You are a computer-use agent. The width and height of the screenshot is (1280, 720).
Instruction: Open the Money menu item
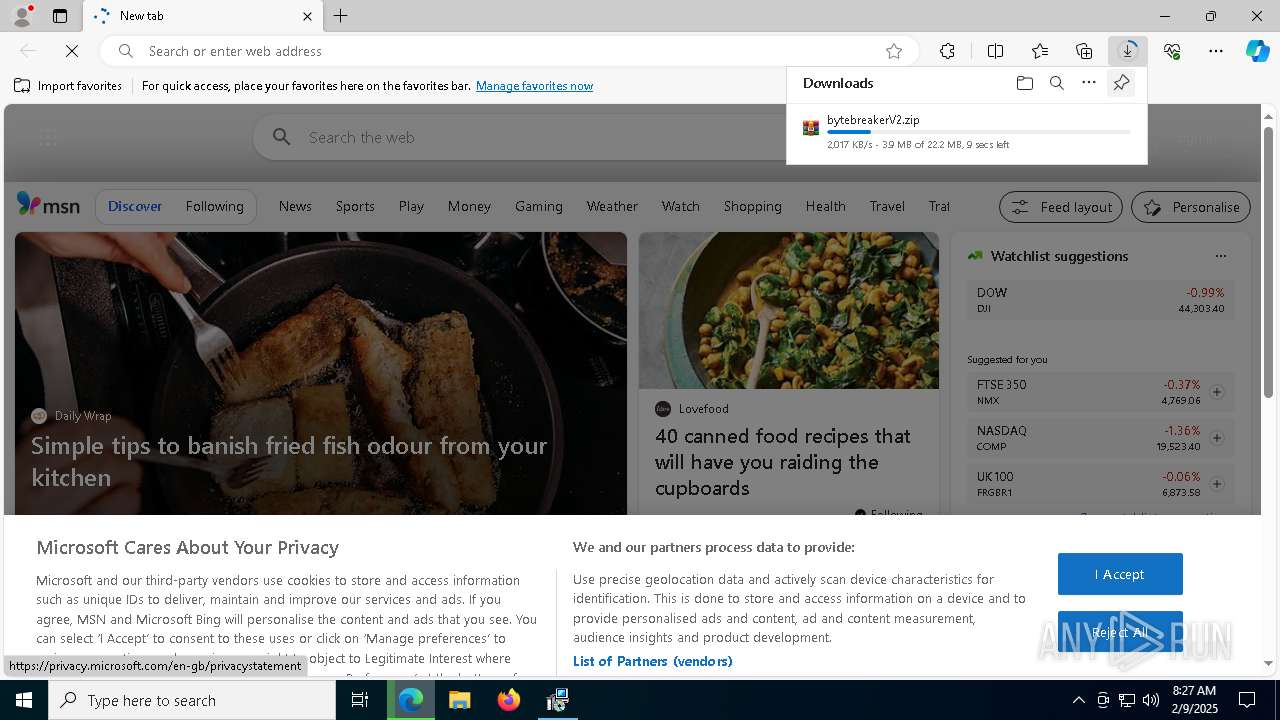469,206
